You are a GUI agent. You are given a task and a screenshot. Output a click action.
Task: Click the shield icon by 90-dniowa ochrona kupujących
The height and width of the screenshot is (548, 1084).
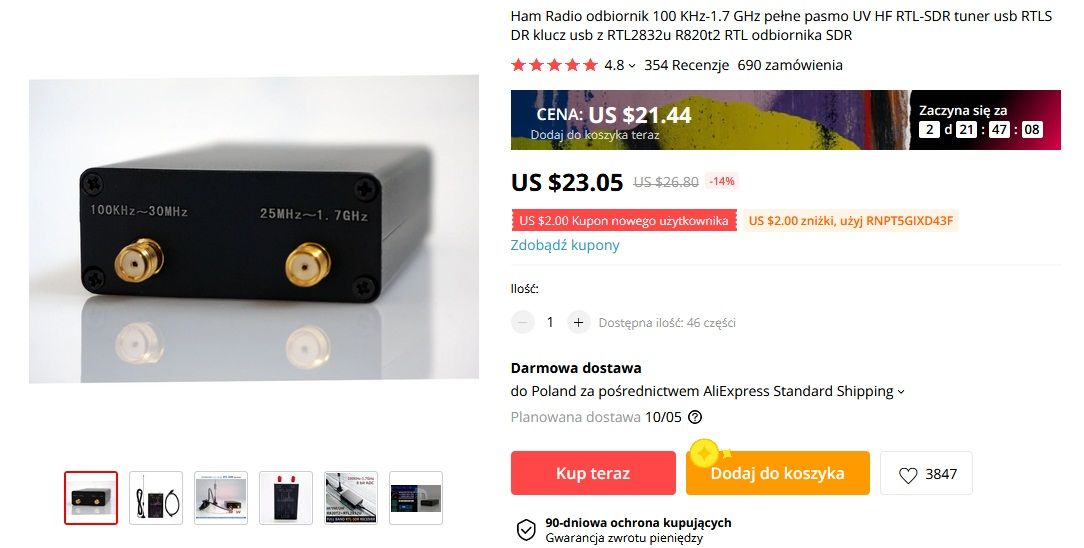tap(526, 530)
